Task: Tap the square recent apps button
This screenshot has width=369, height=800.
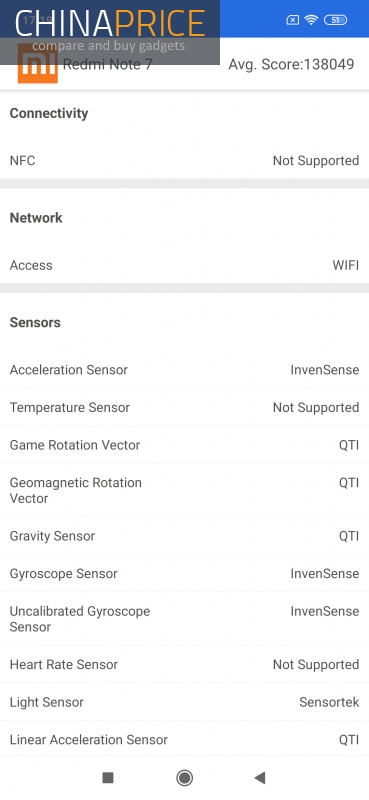Action: coord(108,778)
